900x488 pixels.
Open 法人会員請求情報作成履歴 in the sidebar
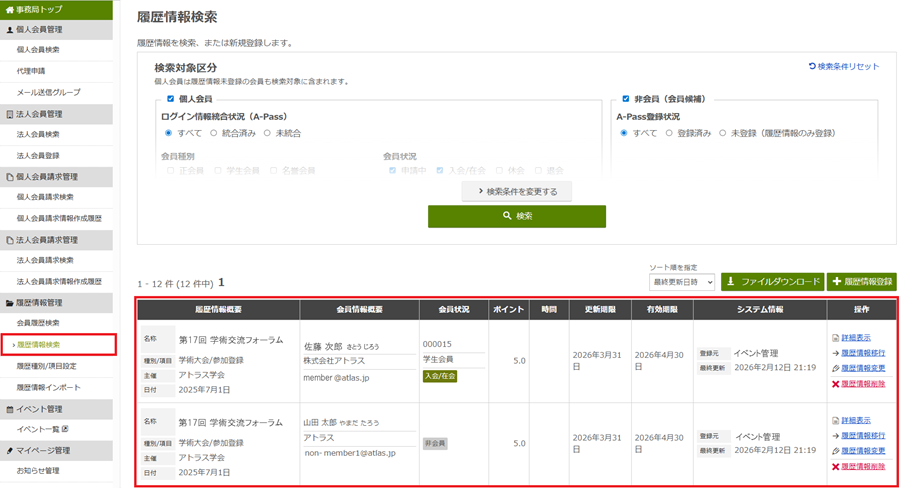59,281
